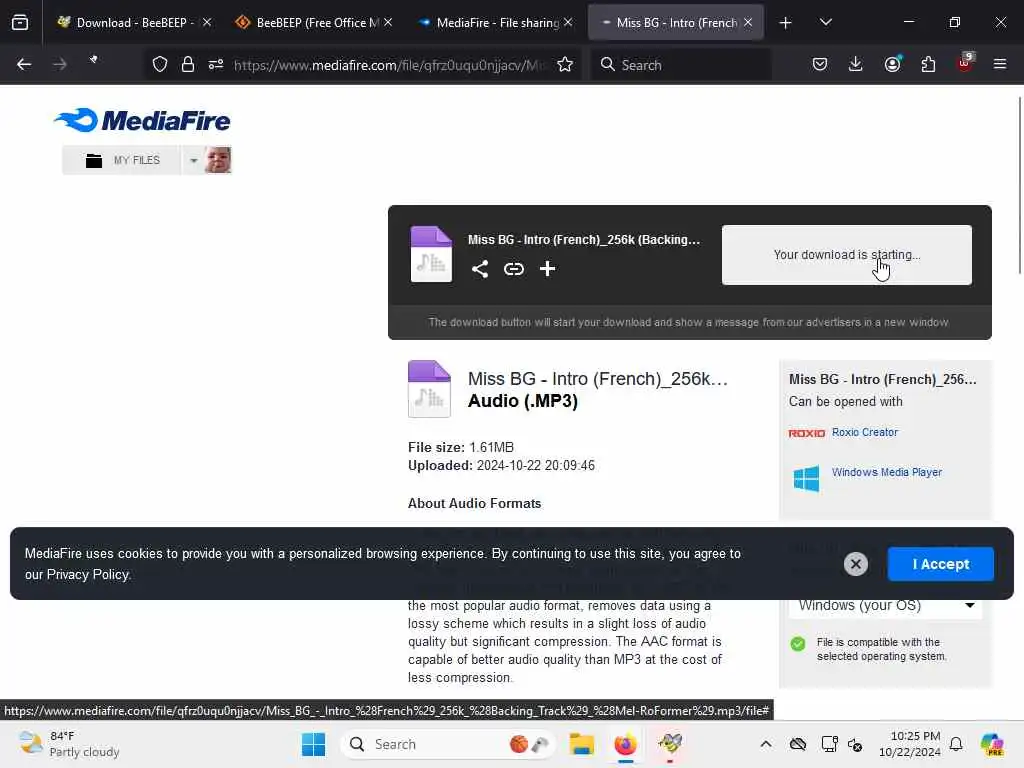Click the site security padlock icon
The width and height of the screenshot is (1024, 768).
coord(188,65)
